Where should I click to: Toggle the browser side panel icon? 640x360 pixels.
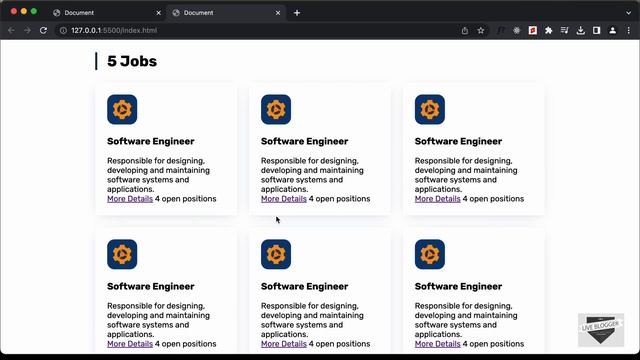(x=596, y=31)
